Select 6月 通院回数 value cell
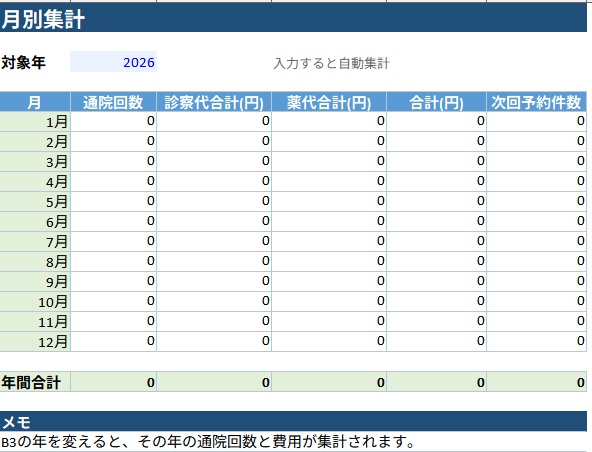The height and width of the screenshot is (452, 592). pyautogui.click(x=113, y=222)
